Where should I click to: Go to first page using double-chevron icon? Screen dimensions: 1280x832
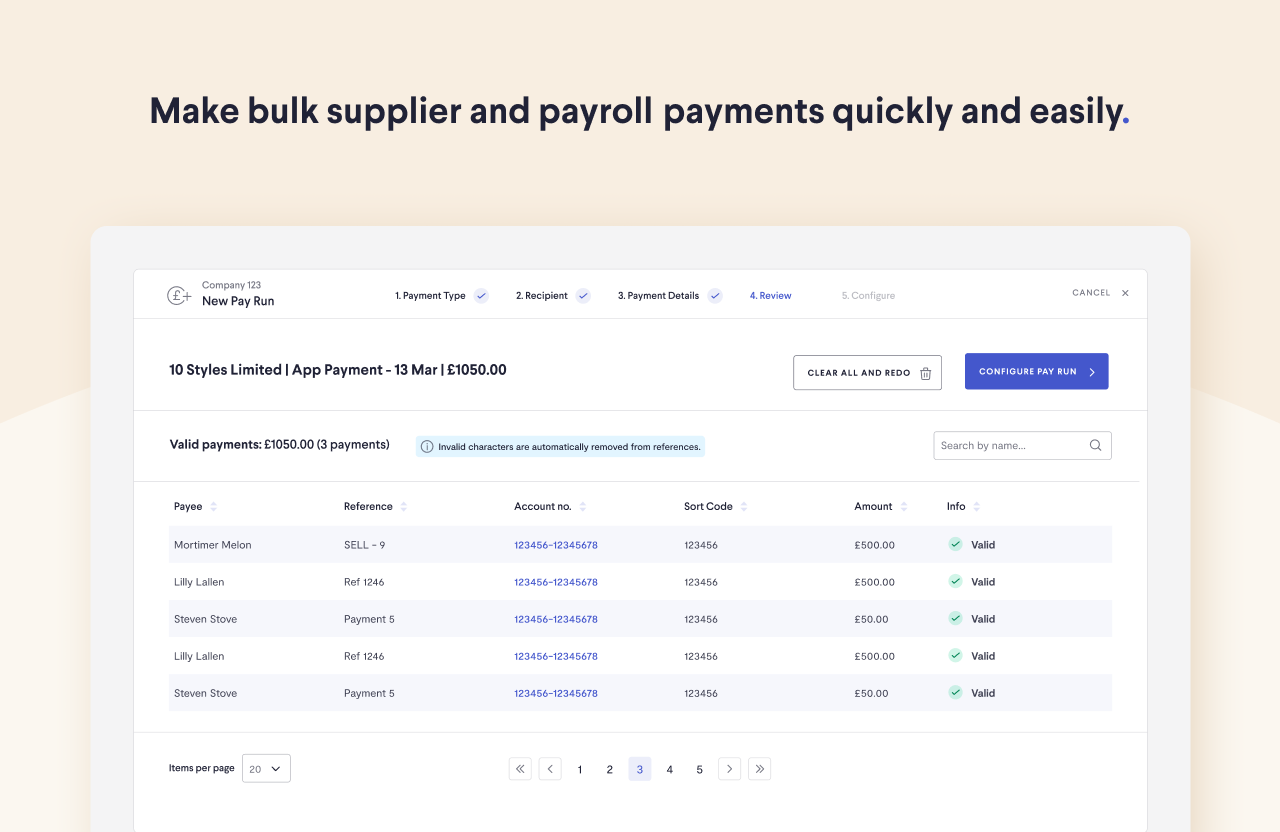tap(520, 768)
